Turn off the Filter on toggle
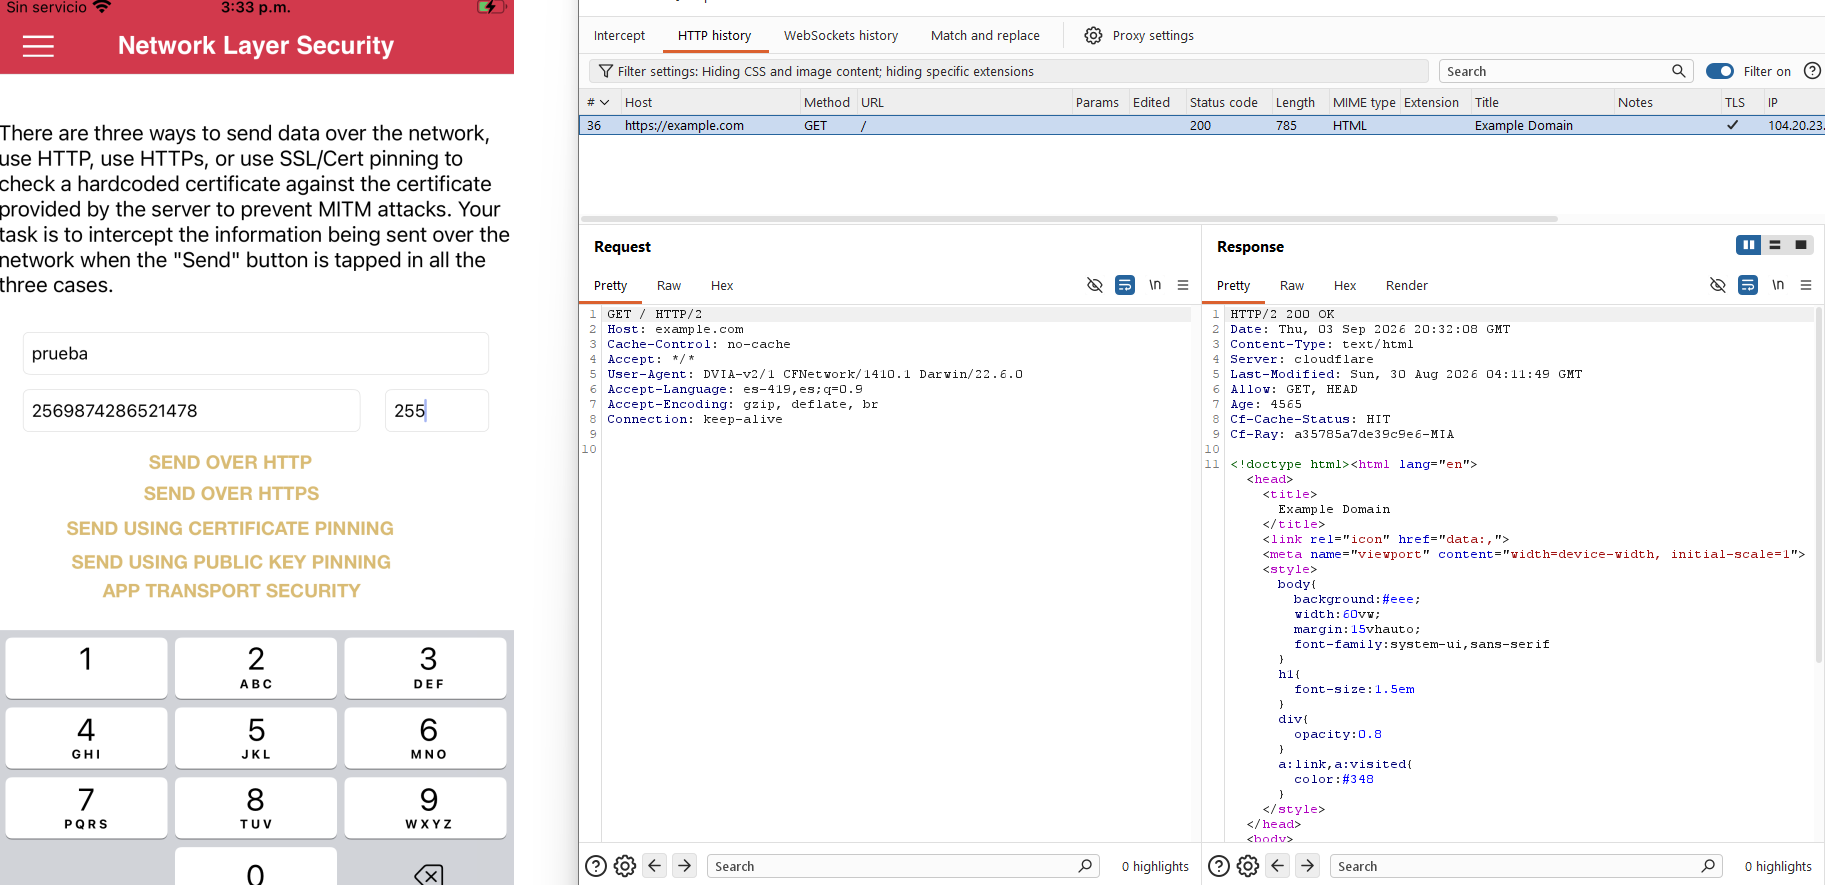The height and width of the screenshot is (885, 1825). coord(1720,71)
